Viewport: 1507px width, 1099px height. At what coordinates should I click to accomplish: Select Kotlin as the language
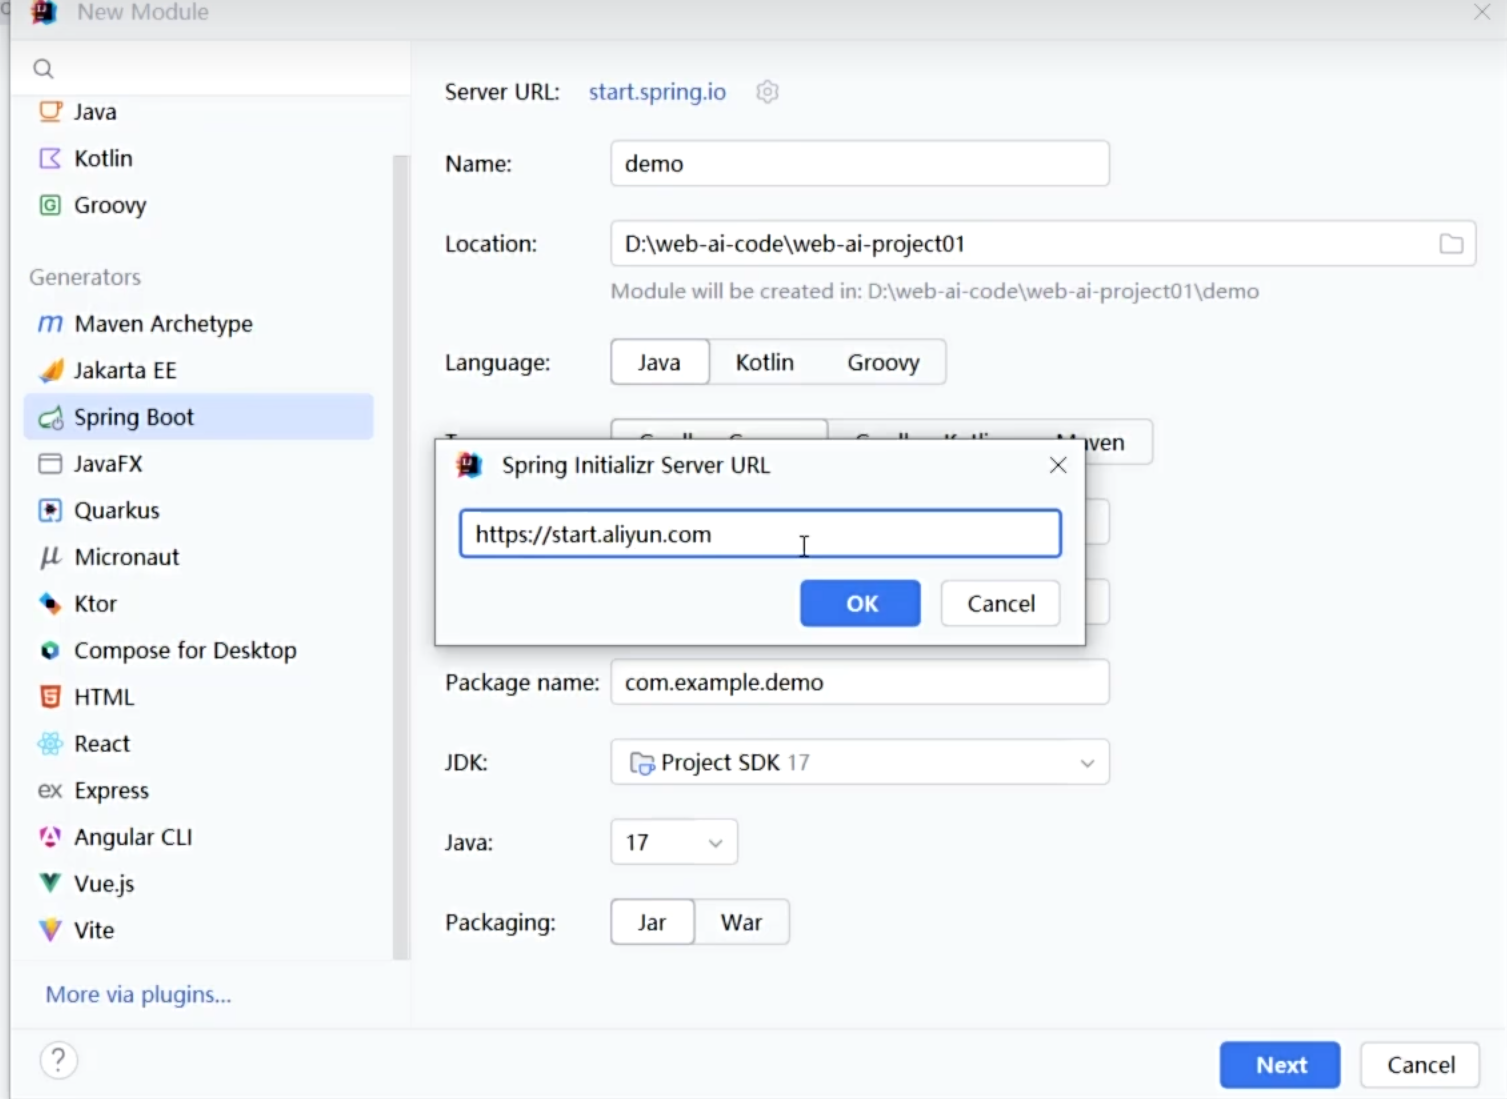click(764, 362)
